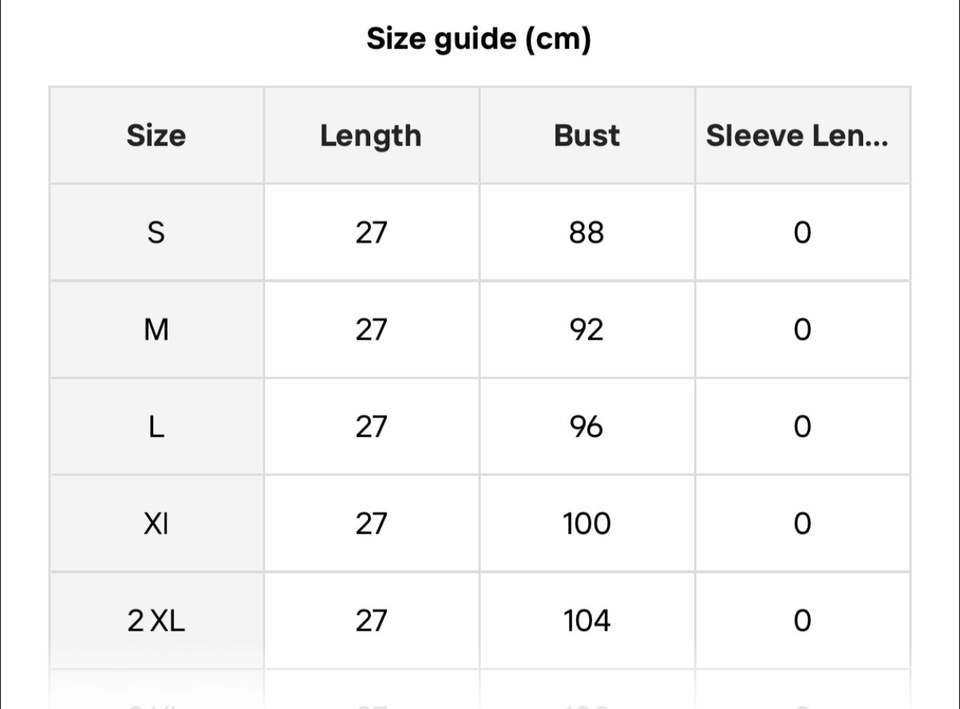
Task: Click the Size guide (cm) title
Action: (x=479, y=39)
